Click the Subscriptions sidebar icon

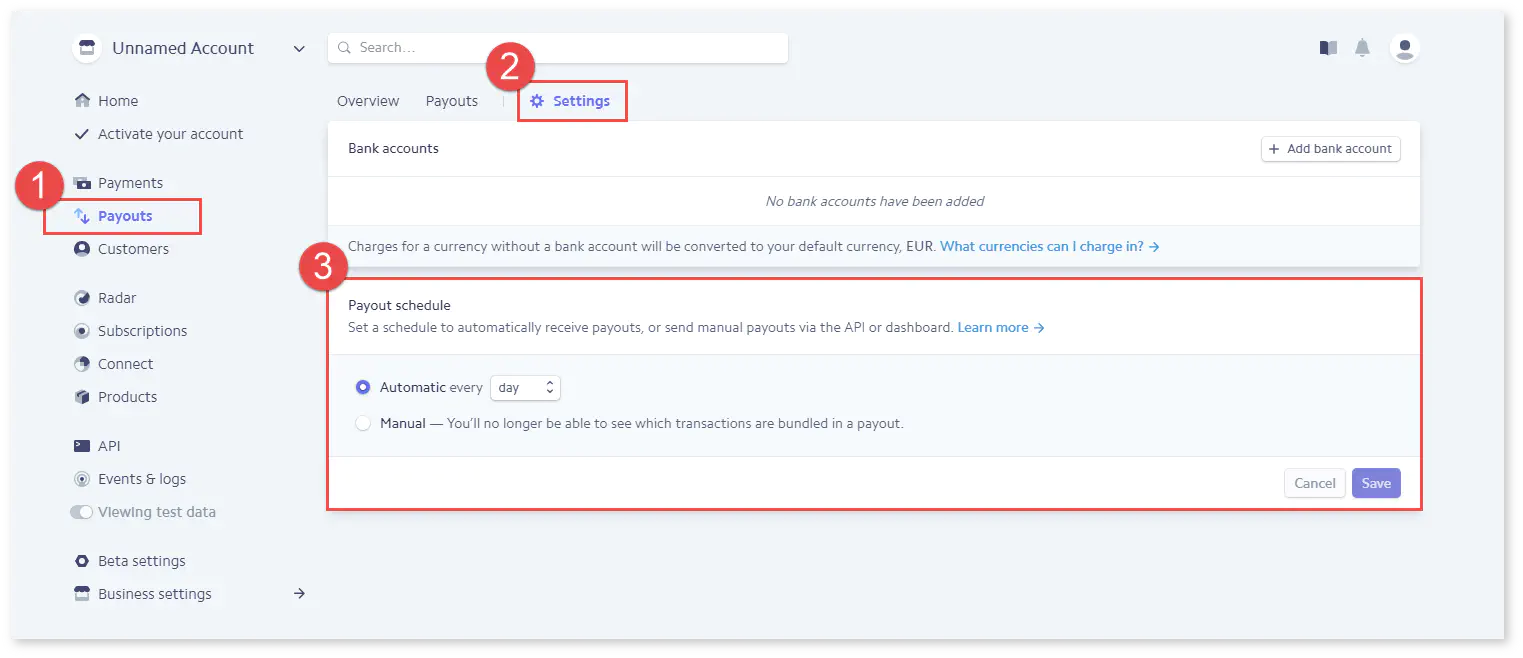pyautogui.click(x=82, y=331)
